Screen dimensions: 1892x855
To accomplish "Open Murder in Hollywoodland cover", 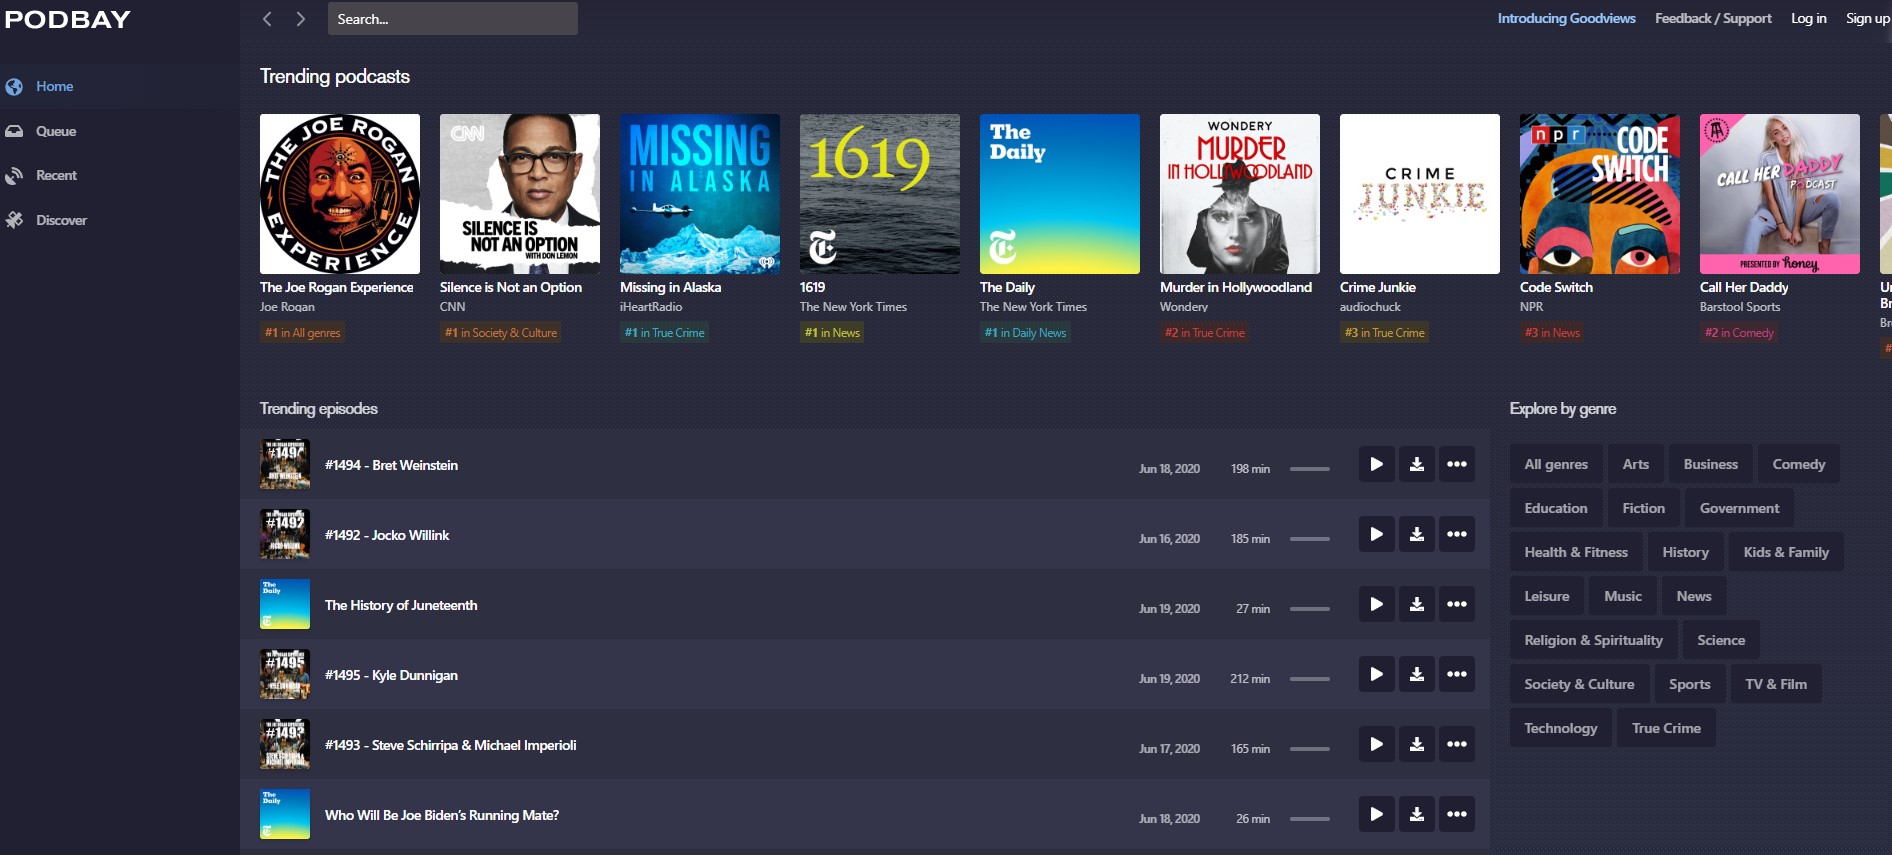I will coord(1240,194).
